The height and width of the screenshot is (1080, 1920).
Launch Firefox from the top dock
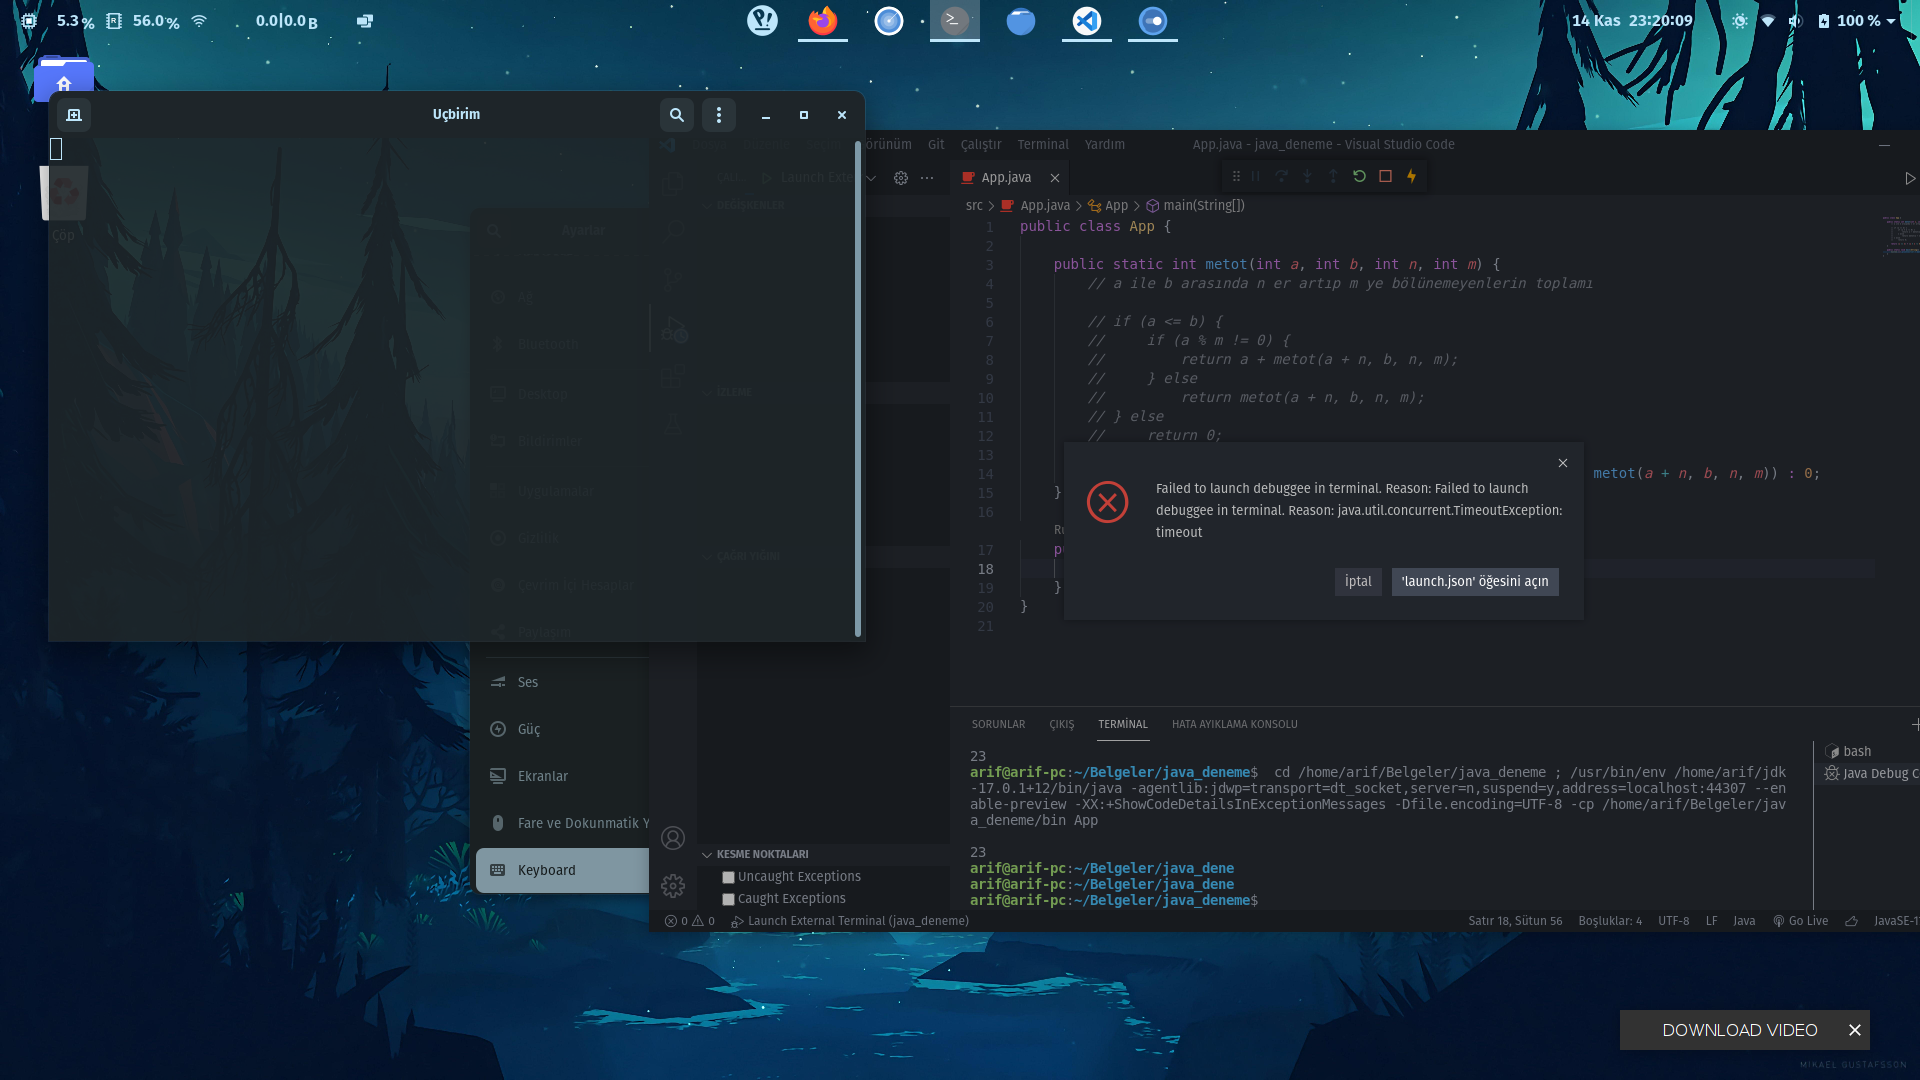click(x=822, y=21)
